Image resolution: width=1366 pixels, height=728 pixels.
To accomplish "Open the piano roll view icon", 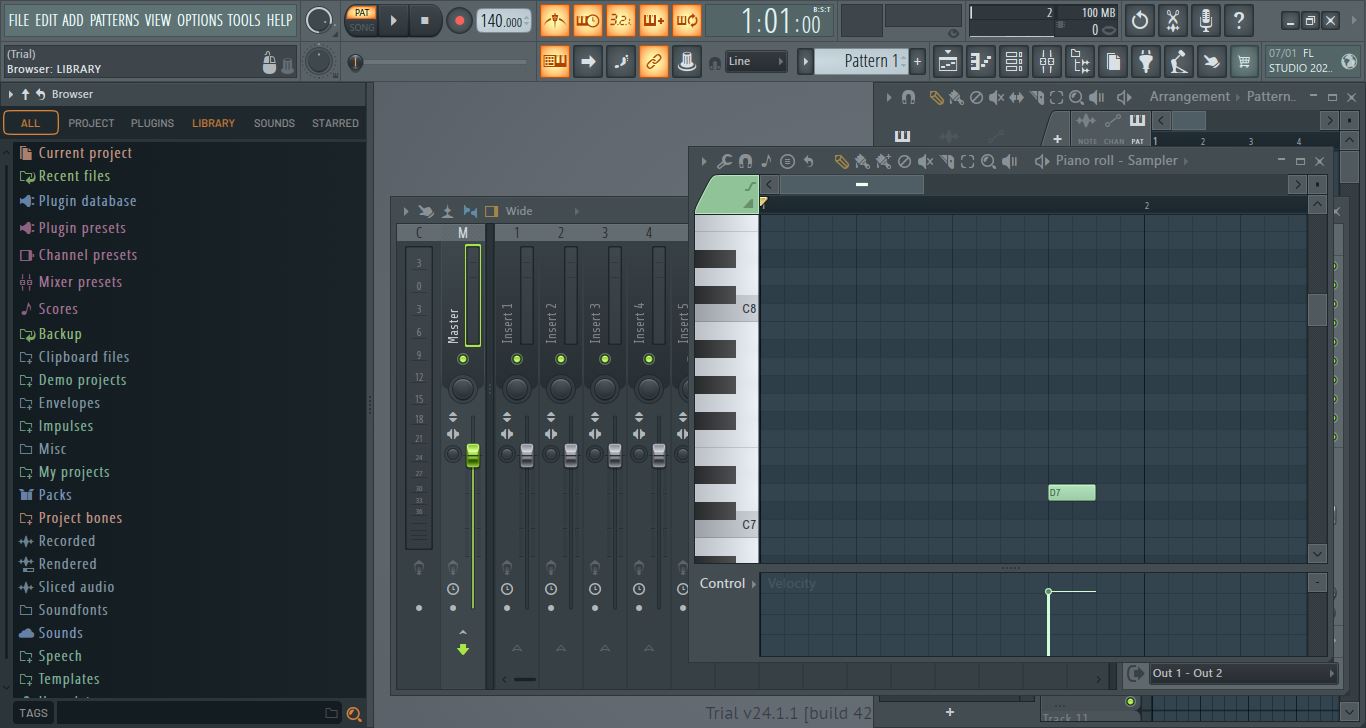I will tap(981, 61).
